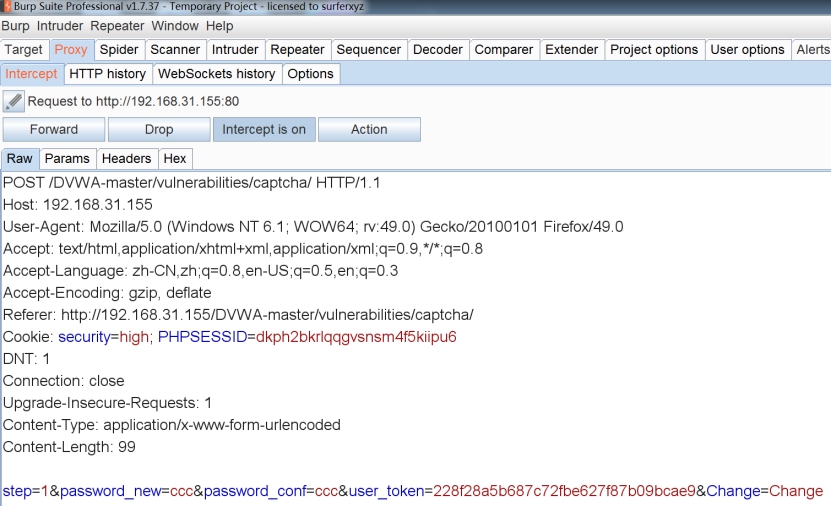Switch to the Alerts tab

coord(812,50)
